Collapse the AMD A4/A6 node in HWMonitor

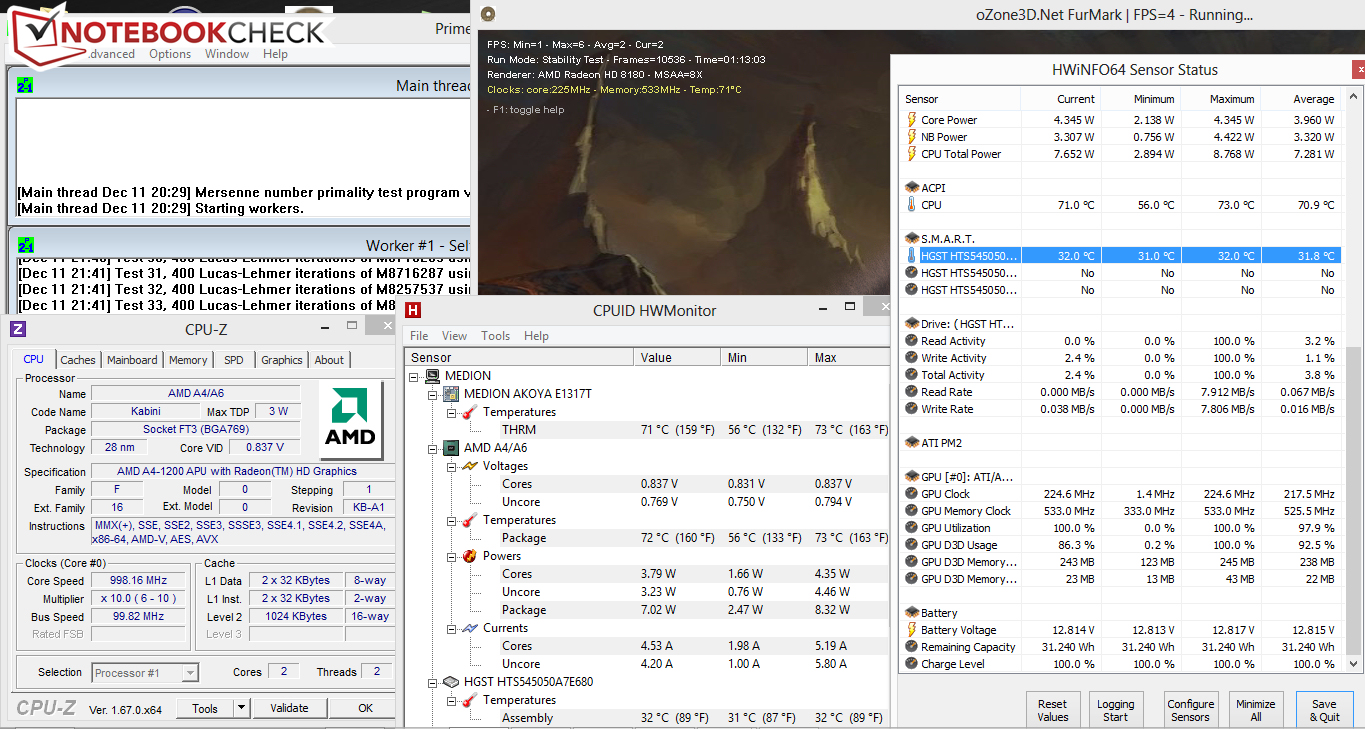[x=433, y=448]
